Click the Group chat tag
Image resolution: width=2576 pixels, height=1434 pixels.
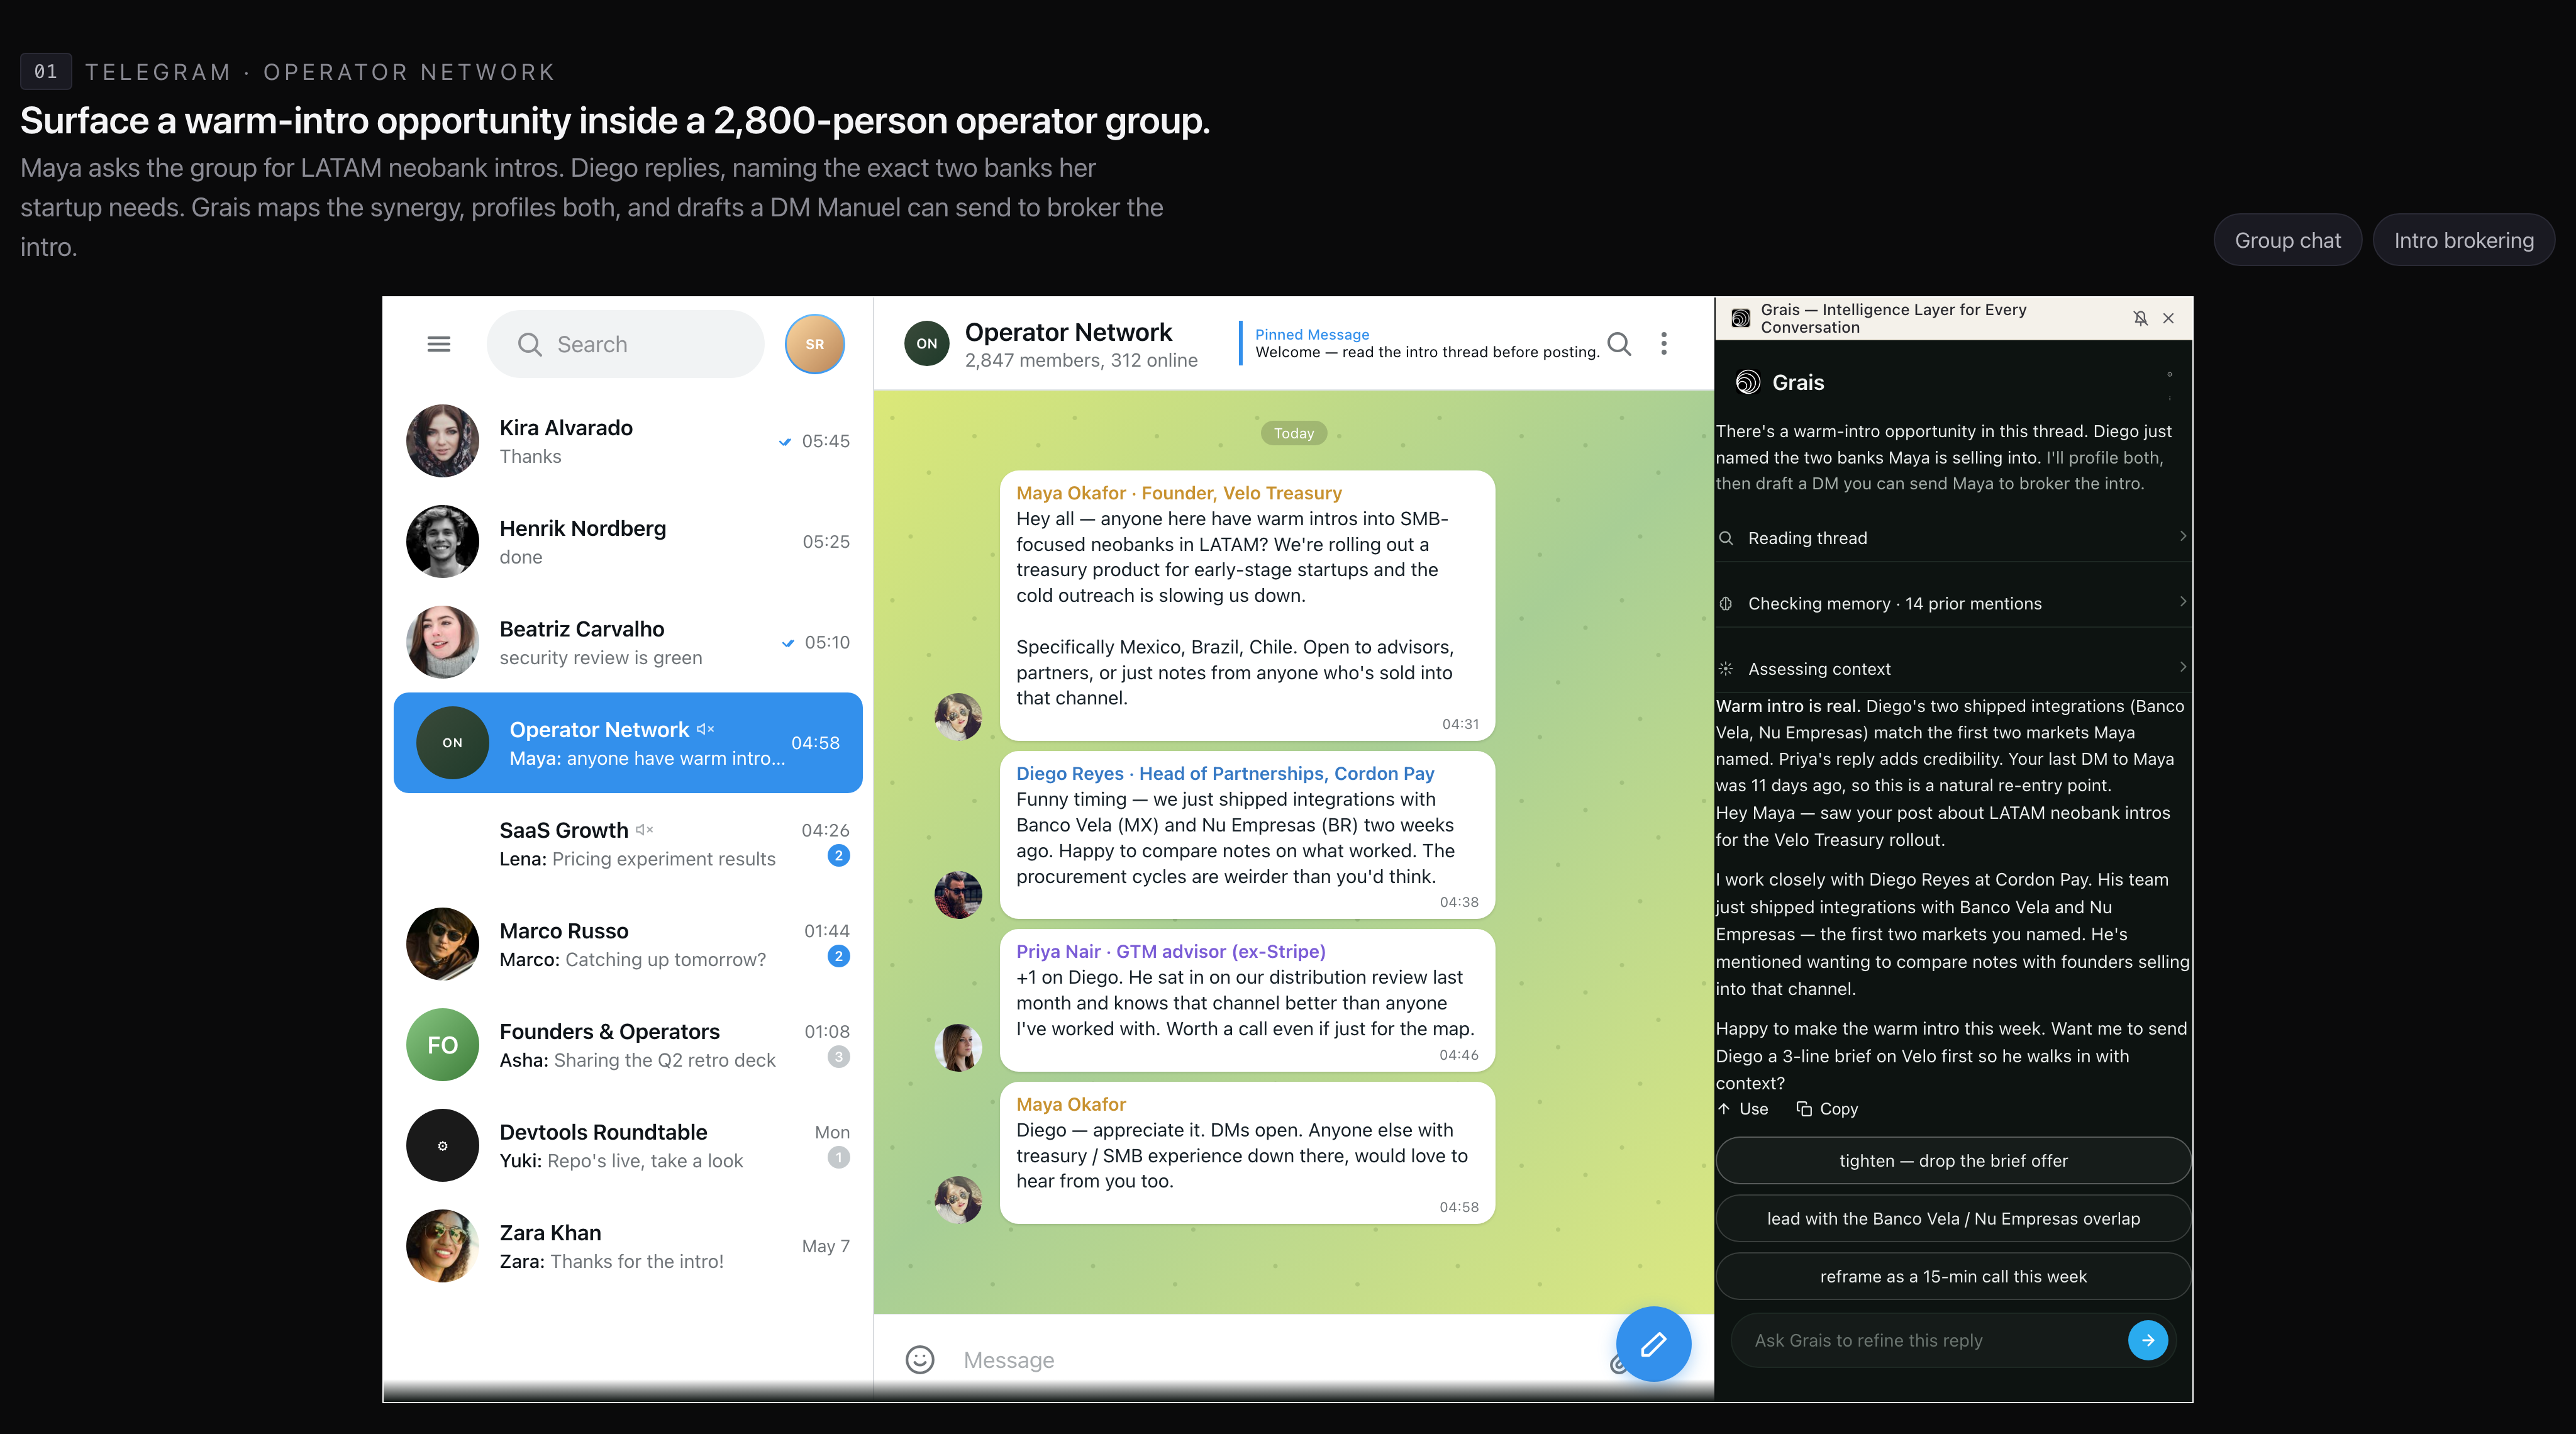pos(2287,240)
